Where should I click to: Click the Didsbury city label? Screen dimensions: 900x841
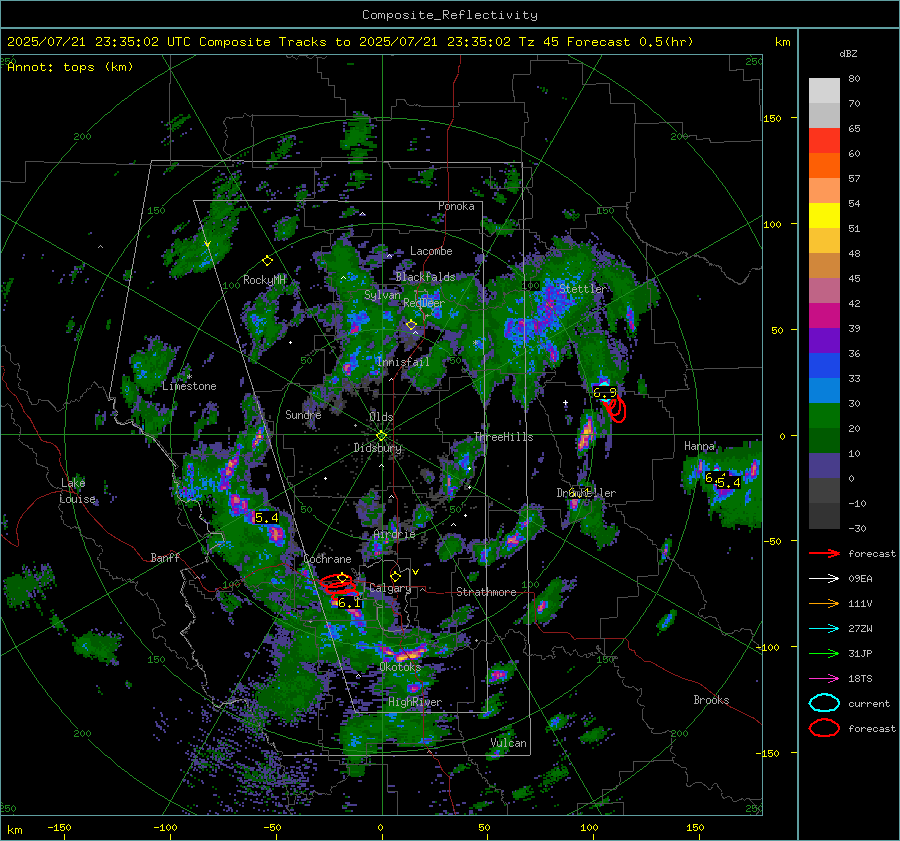point(378,448)
